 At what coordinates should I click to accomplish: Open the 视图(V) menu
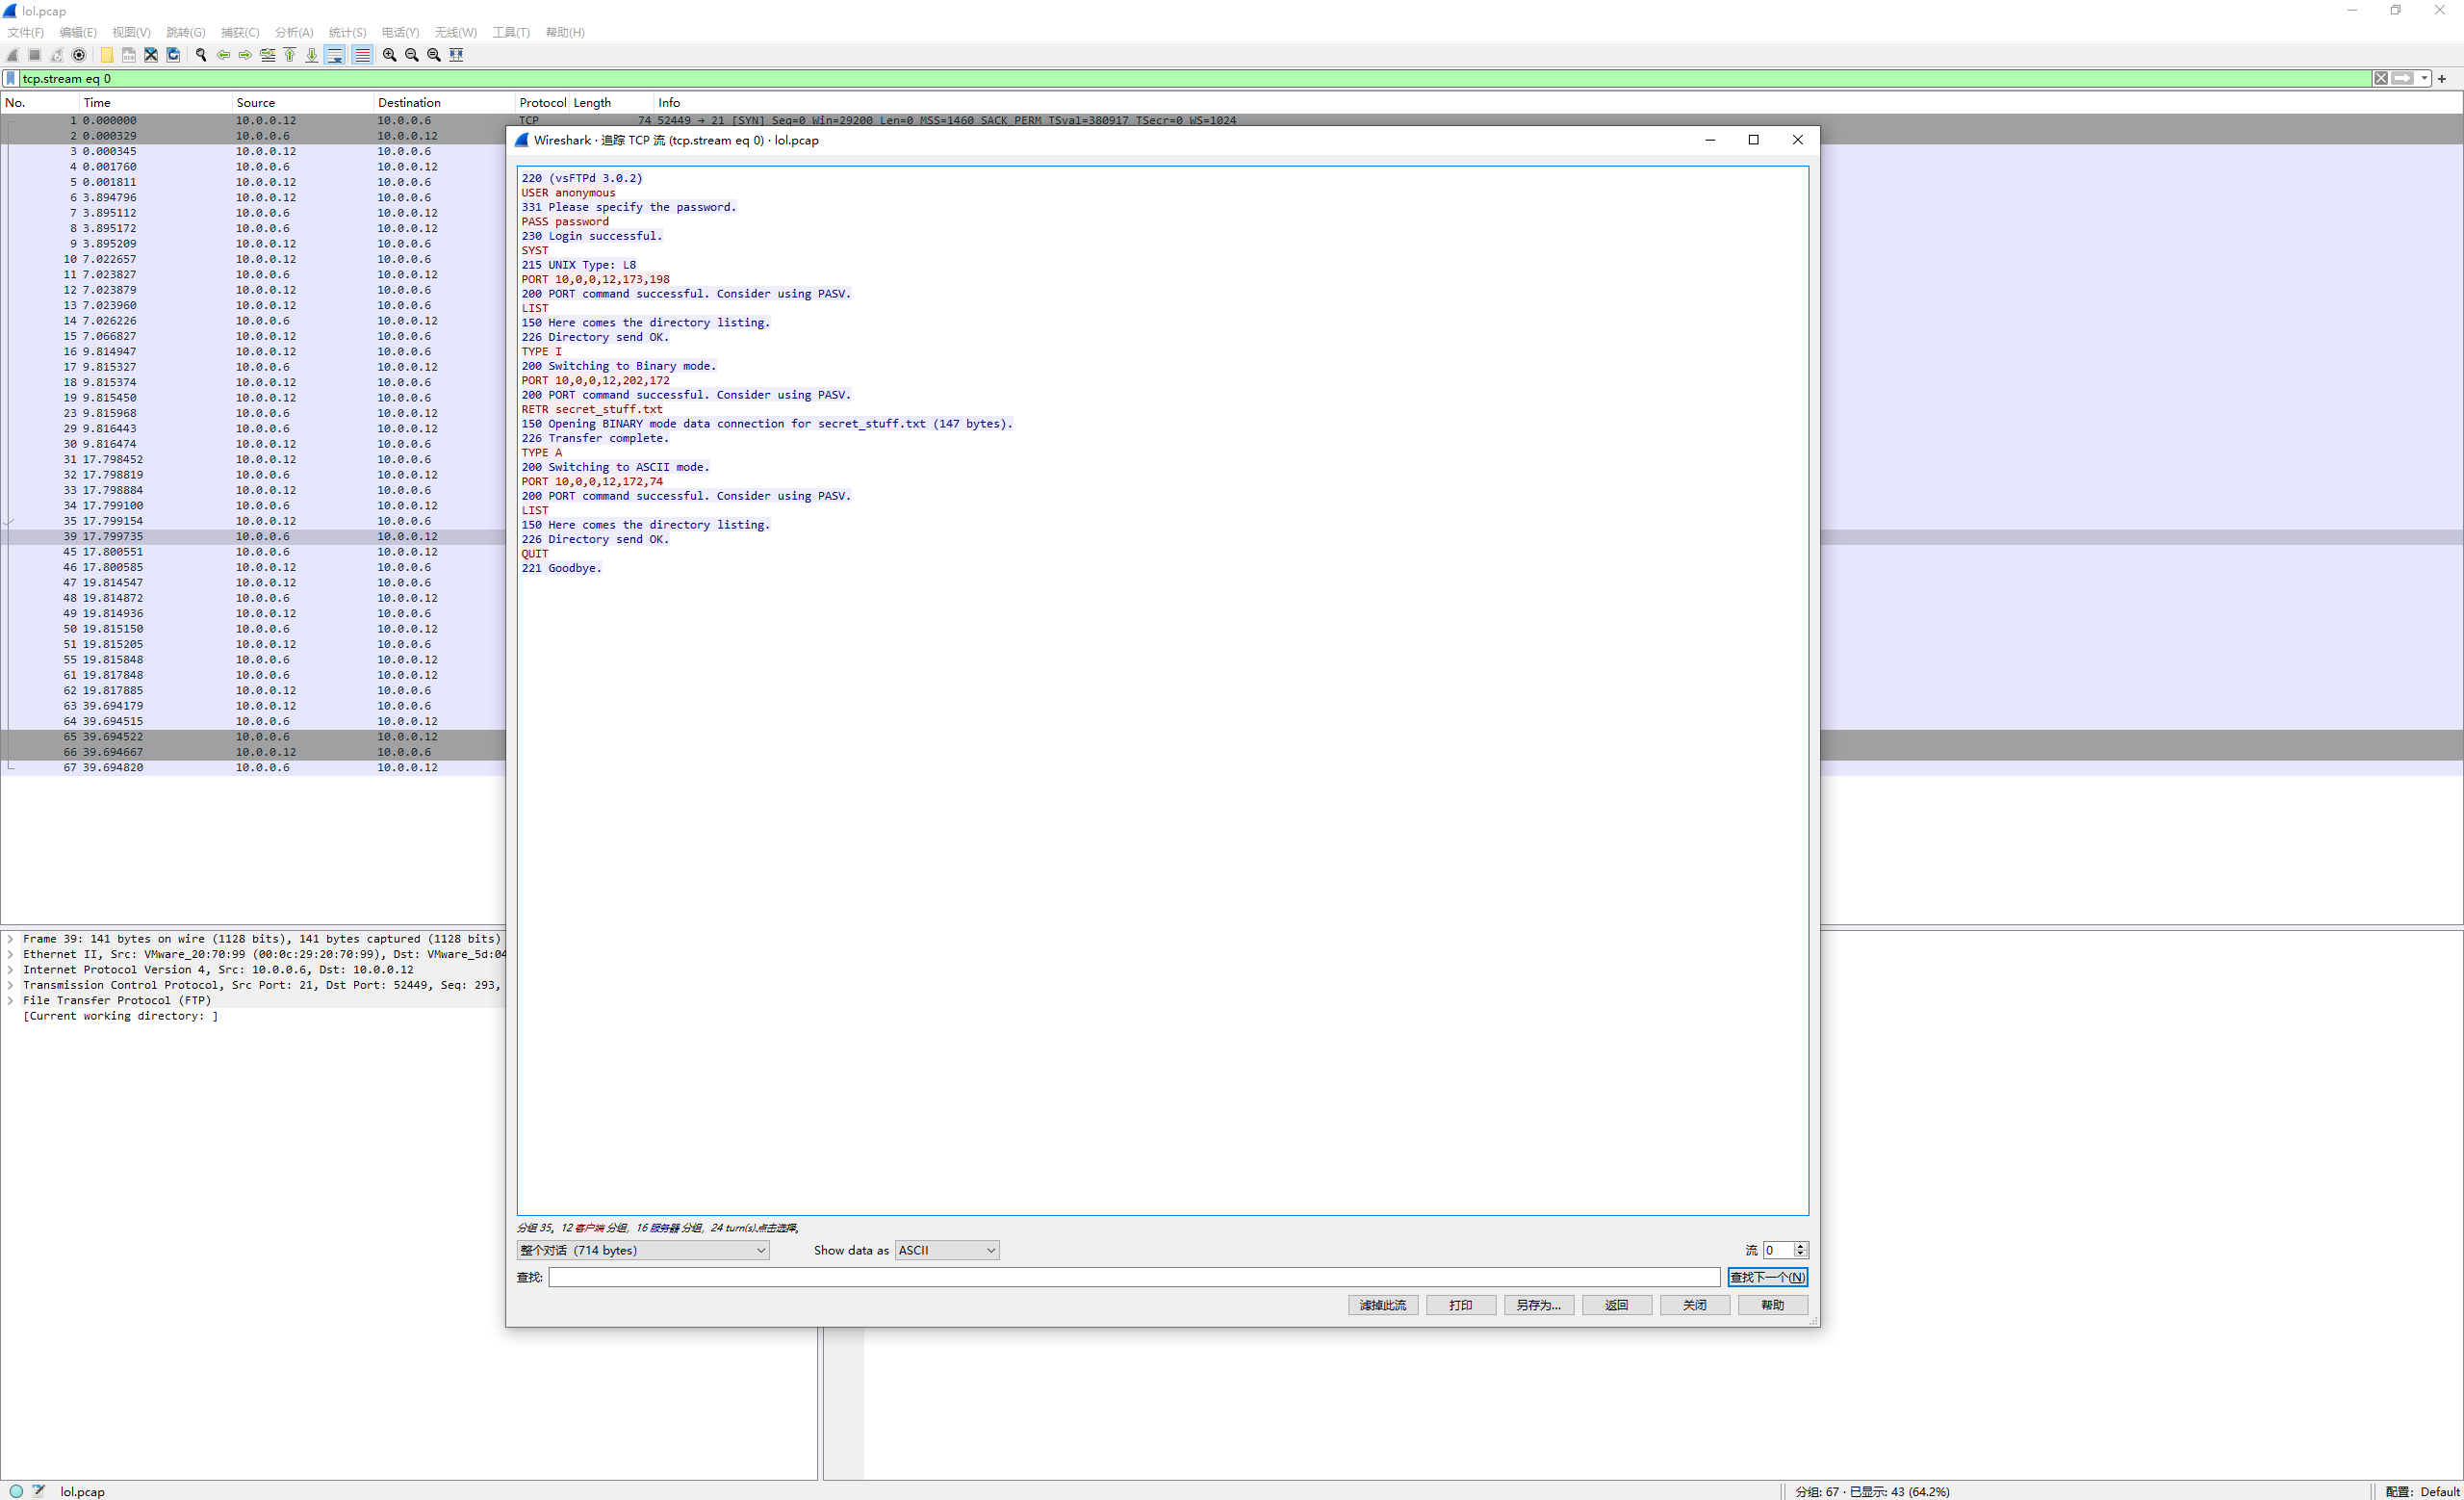click(131, 32)
